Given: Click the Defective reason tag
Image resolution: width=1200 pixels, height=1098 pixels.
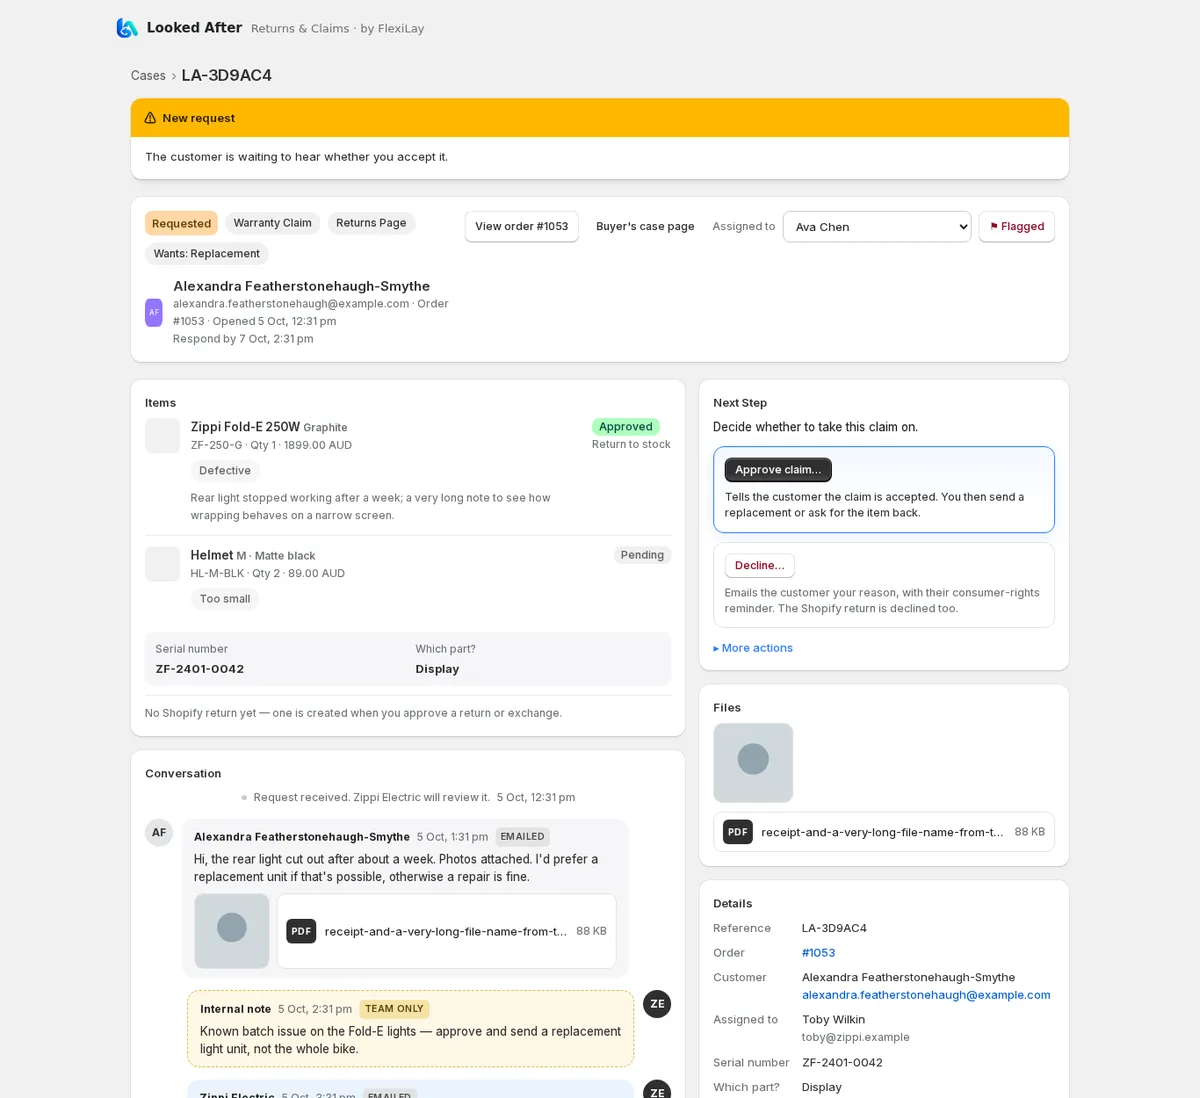Looking at the screenshot, I should [x=225, y=471].
